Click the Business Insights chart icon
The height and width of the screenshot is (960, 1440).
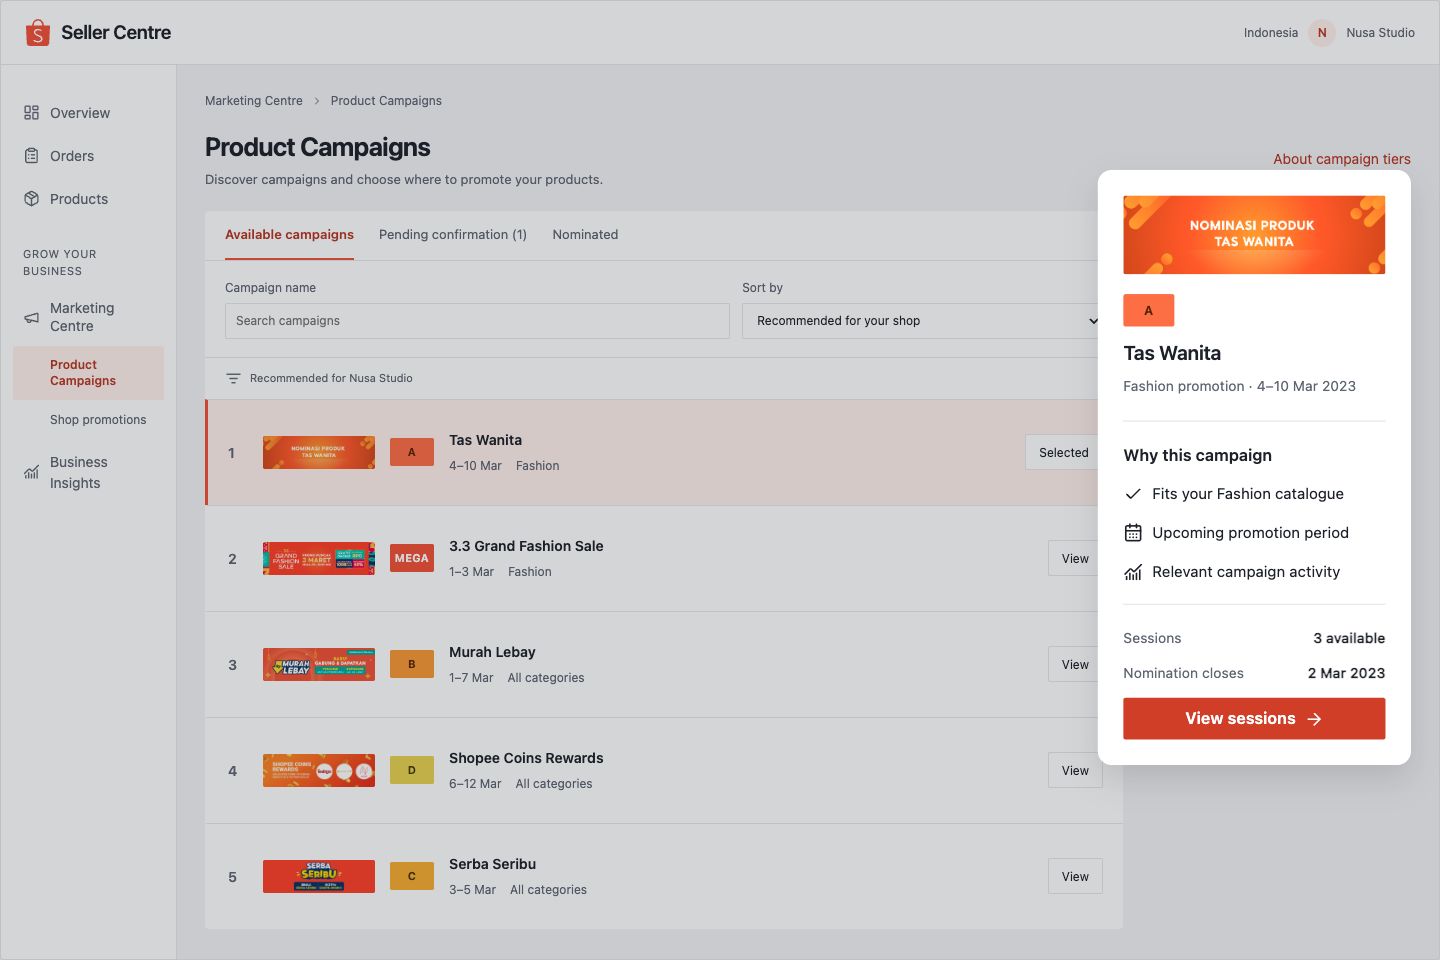pyautogui.click(x=32, y=472)
